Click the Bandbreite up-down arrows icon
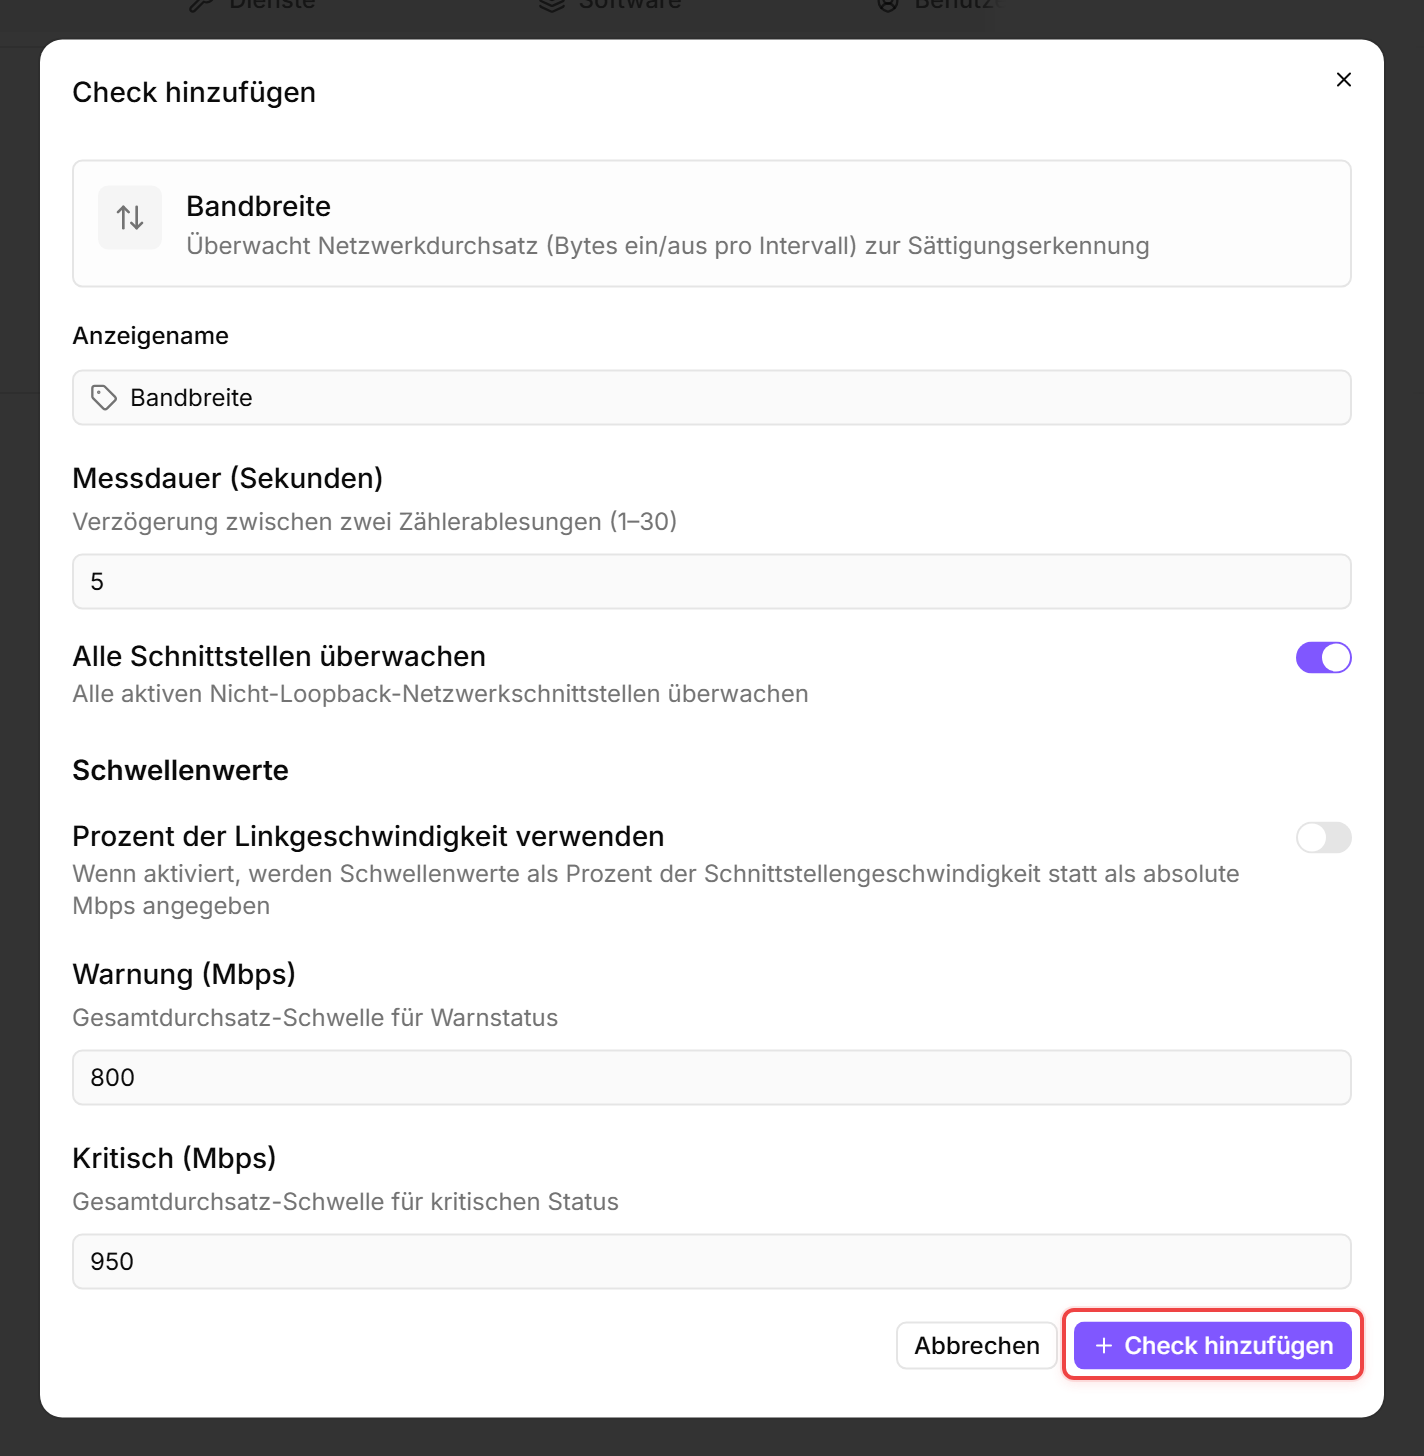1424x1456 pixels. pos(130,217)
